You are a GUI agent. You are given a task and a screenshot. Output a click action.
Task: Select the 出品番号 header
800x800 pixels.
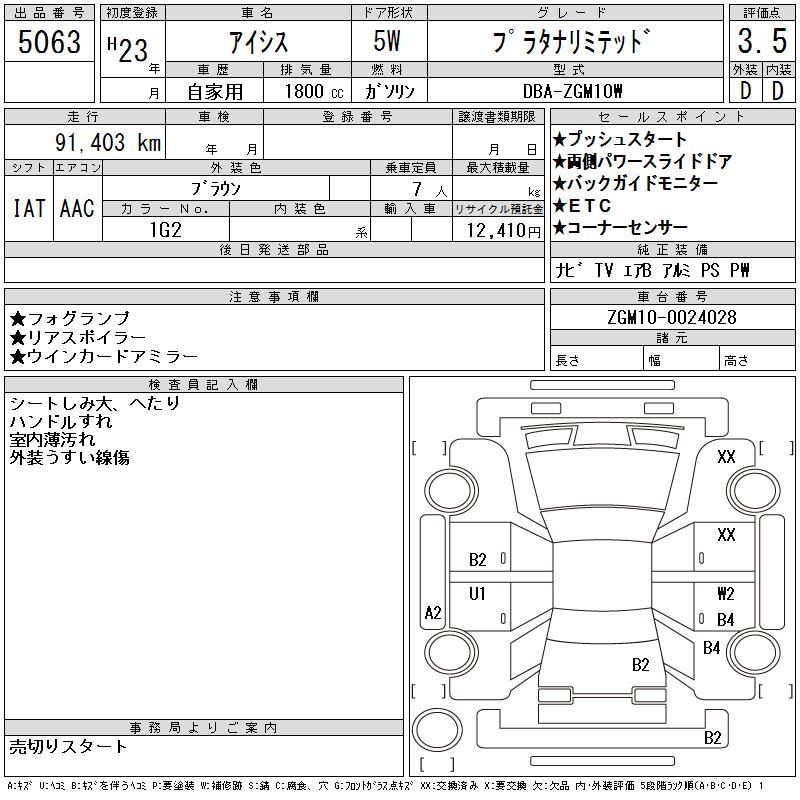click(x=49, y=13)
